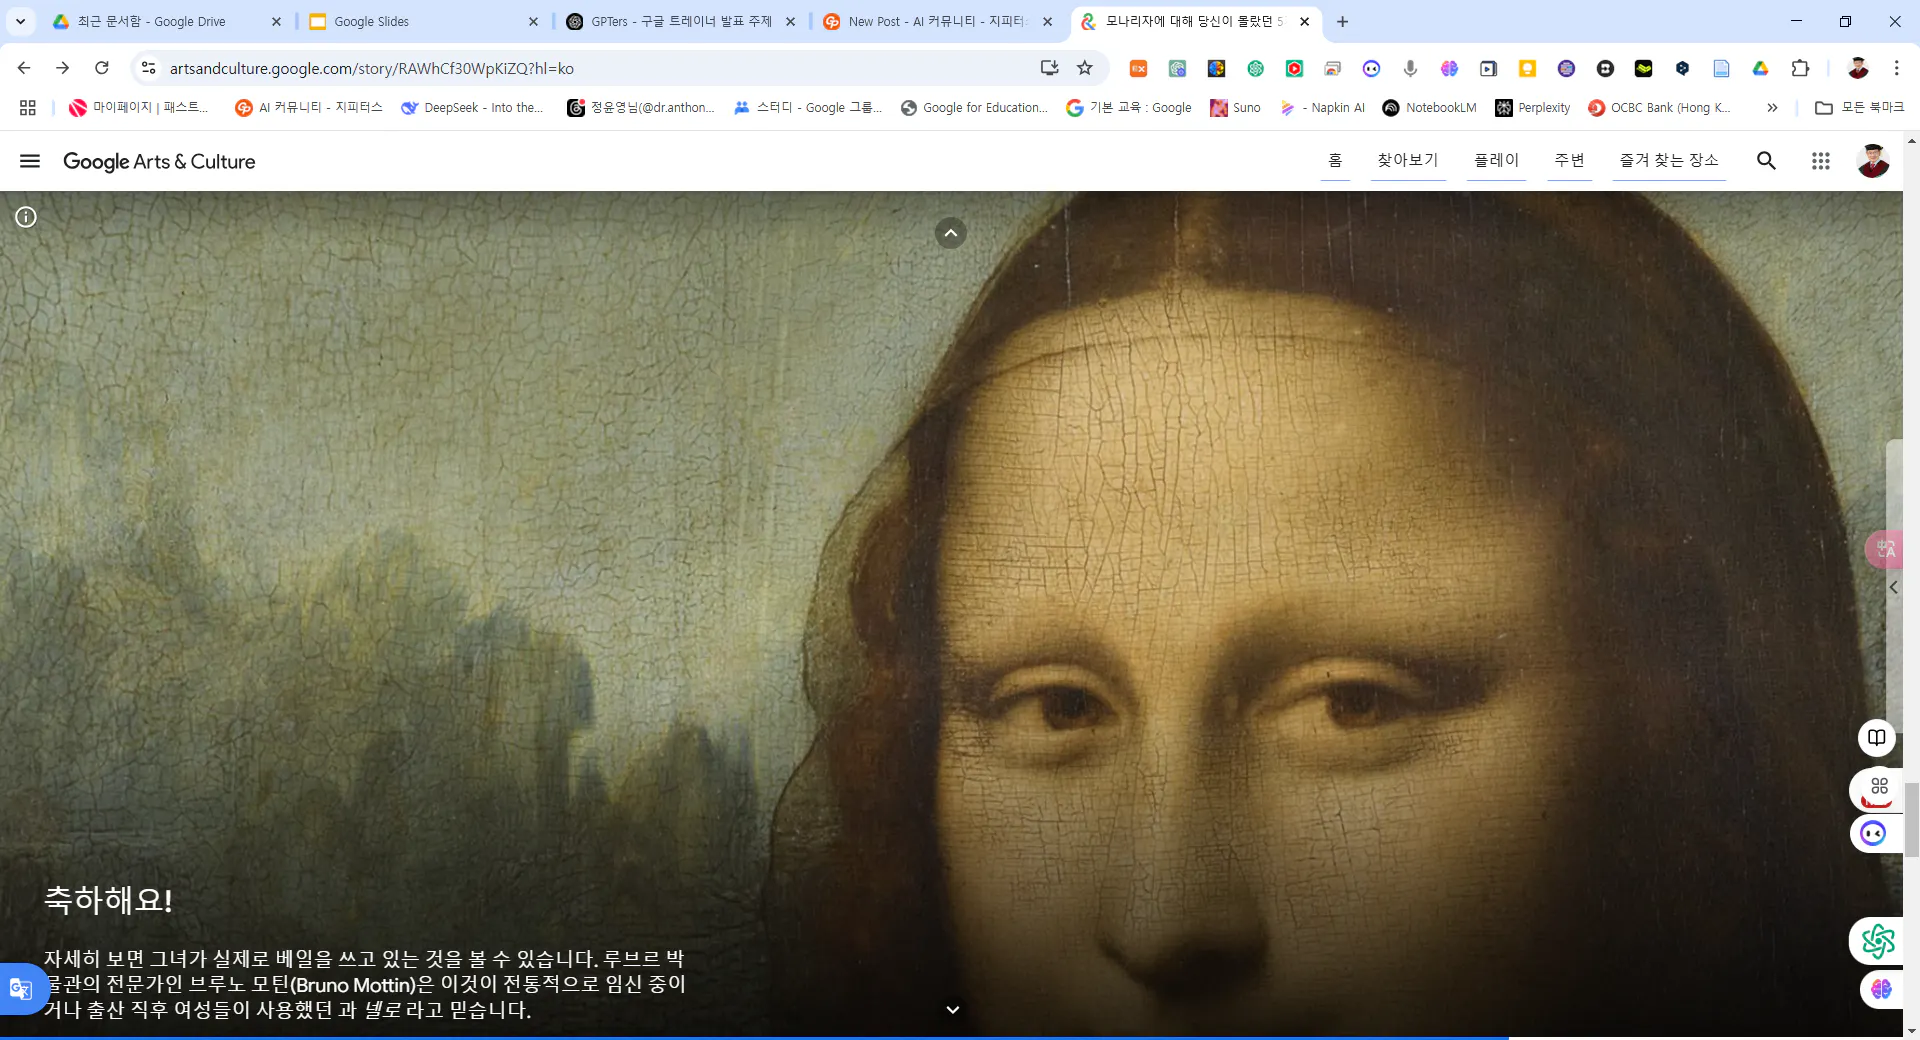Click the microphone extension icon

pos(1410,68)
